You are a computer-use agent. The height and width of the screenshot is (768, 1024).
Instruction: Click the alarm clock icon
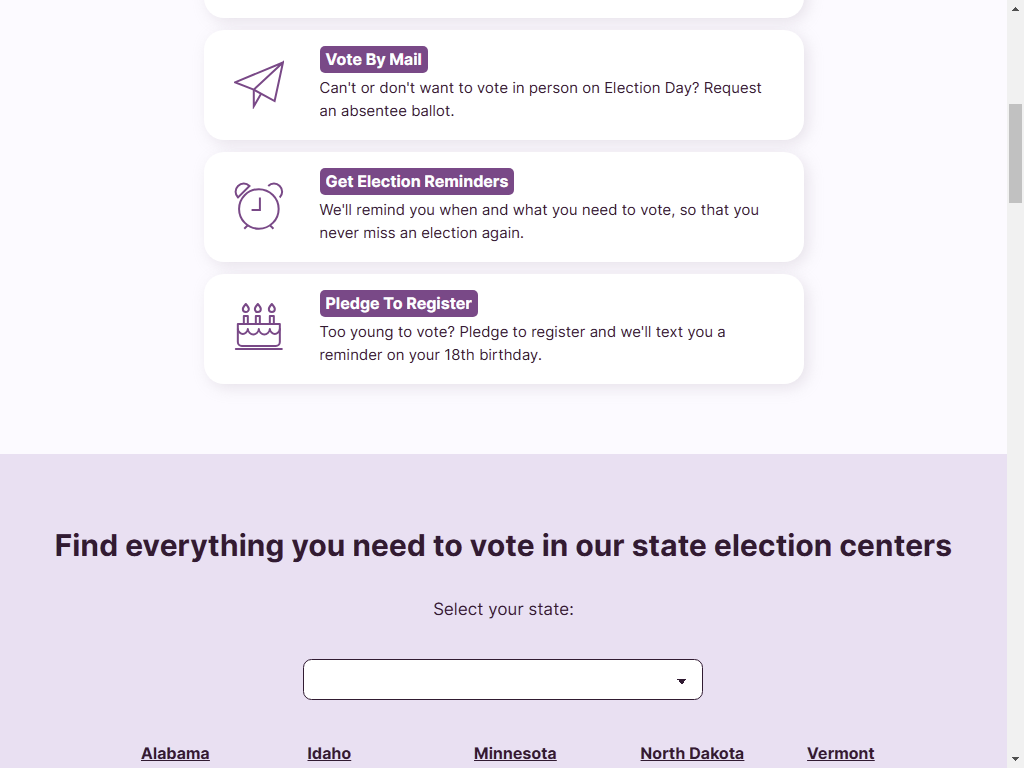tap(259, 206)
